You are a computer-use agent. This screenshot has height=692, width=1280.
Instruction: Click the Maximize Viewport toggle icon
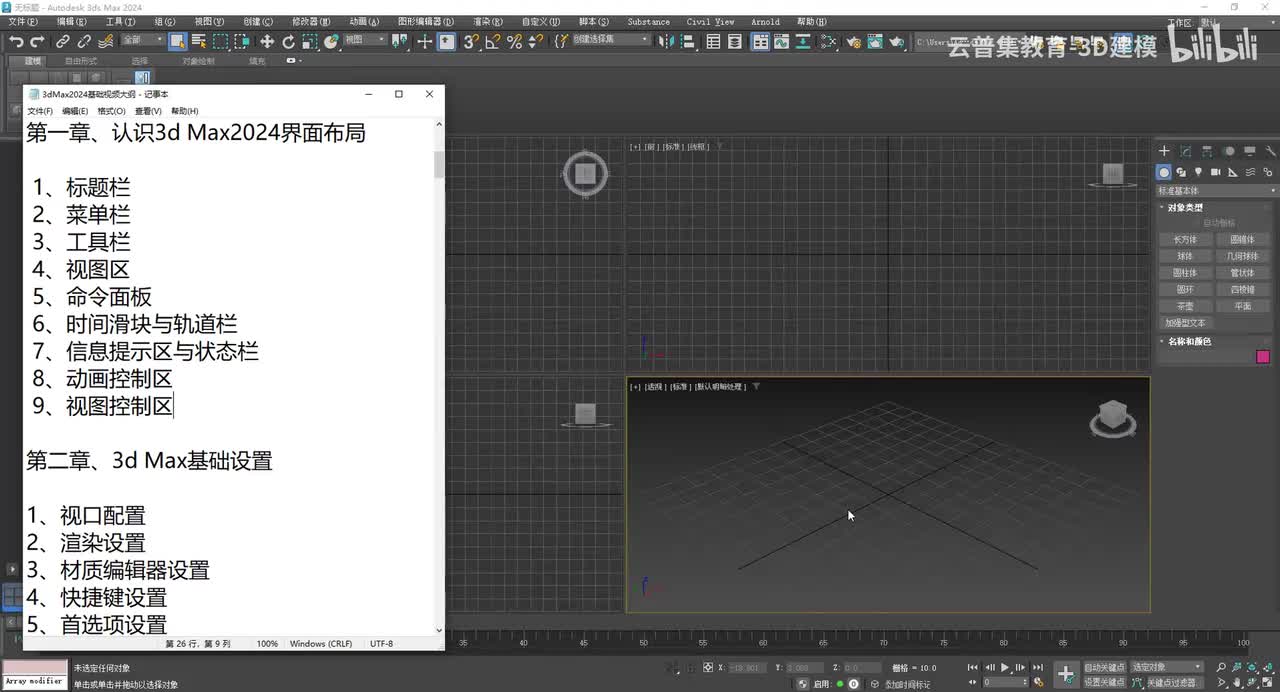[x=1268, y=682]
